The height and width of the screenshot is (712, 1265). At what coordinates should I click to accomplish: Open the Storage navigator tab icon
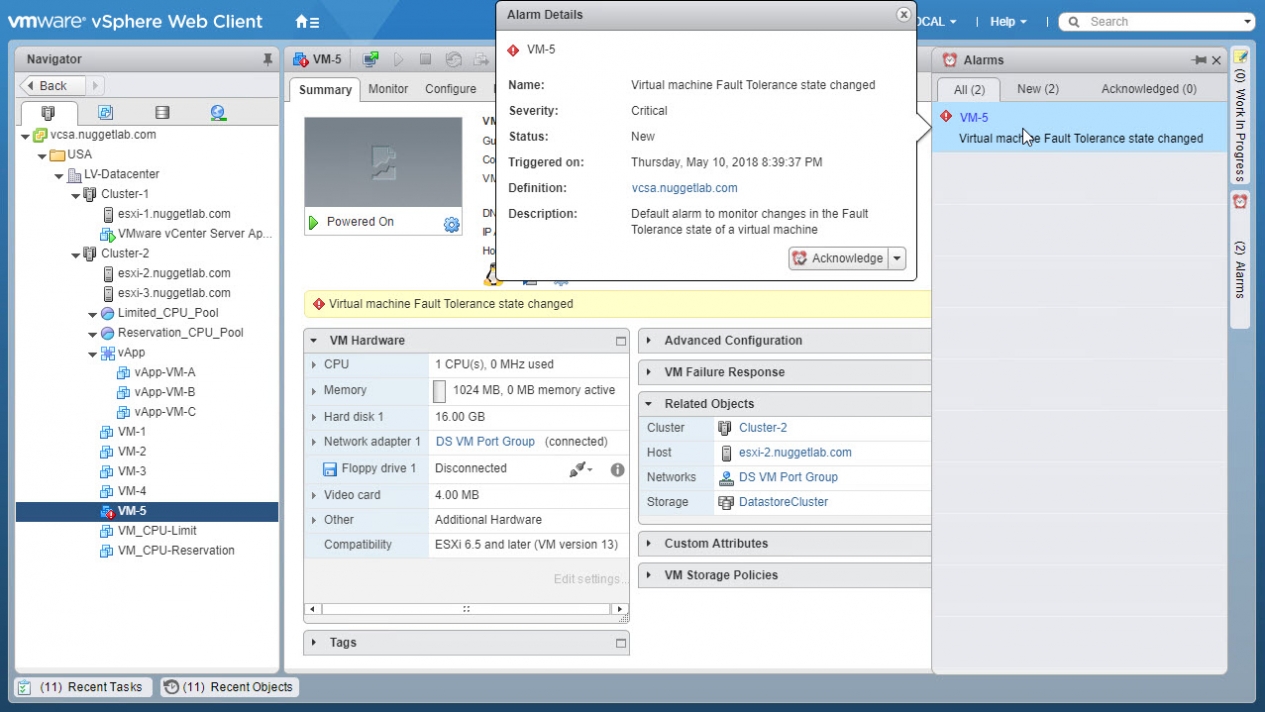tap(162, 113)
